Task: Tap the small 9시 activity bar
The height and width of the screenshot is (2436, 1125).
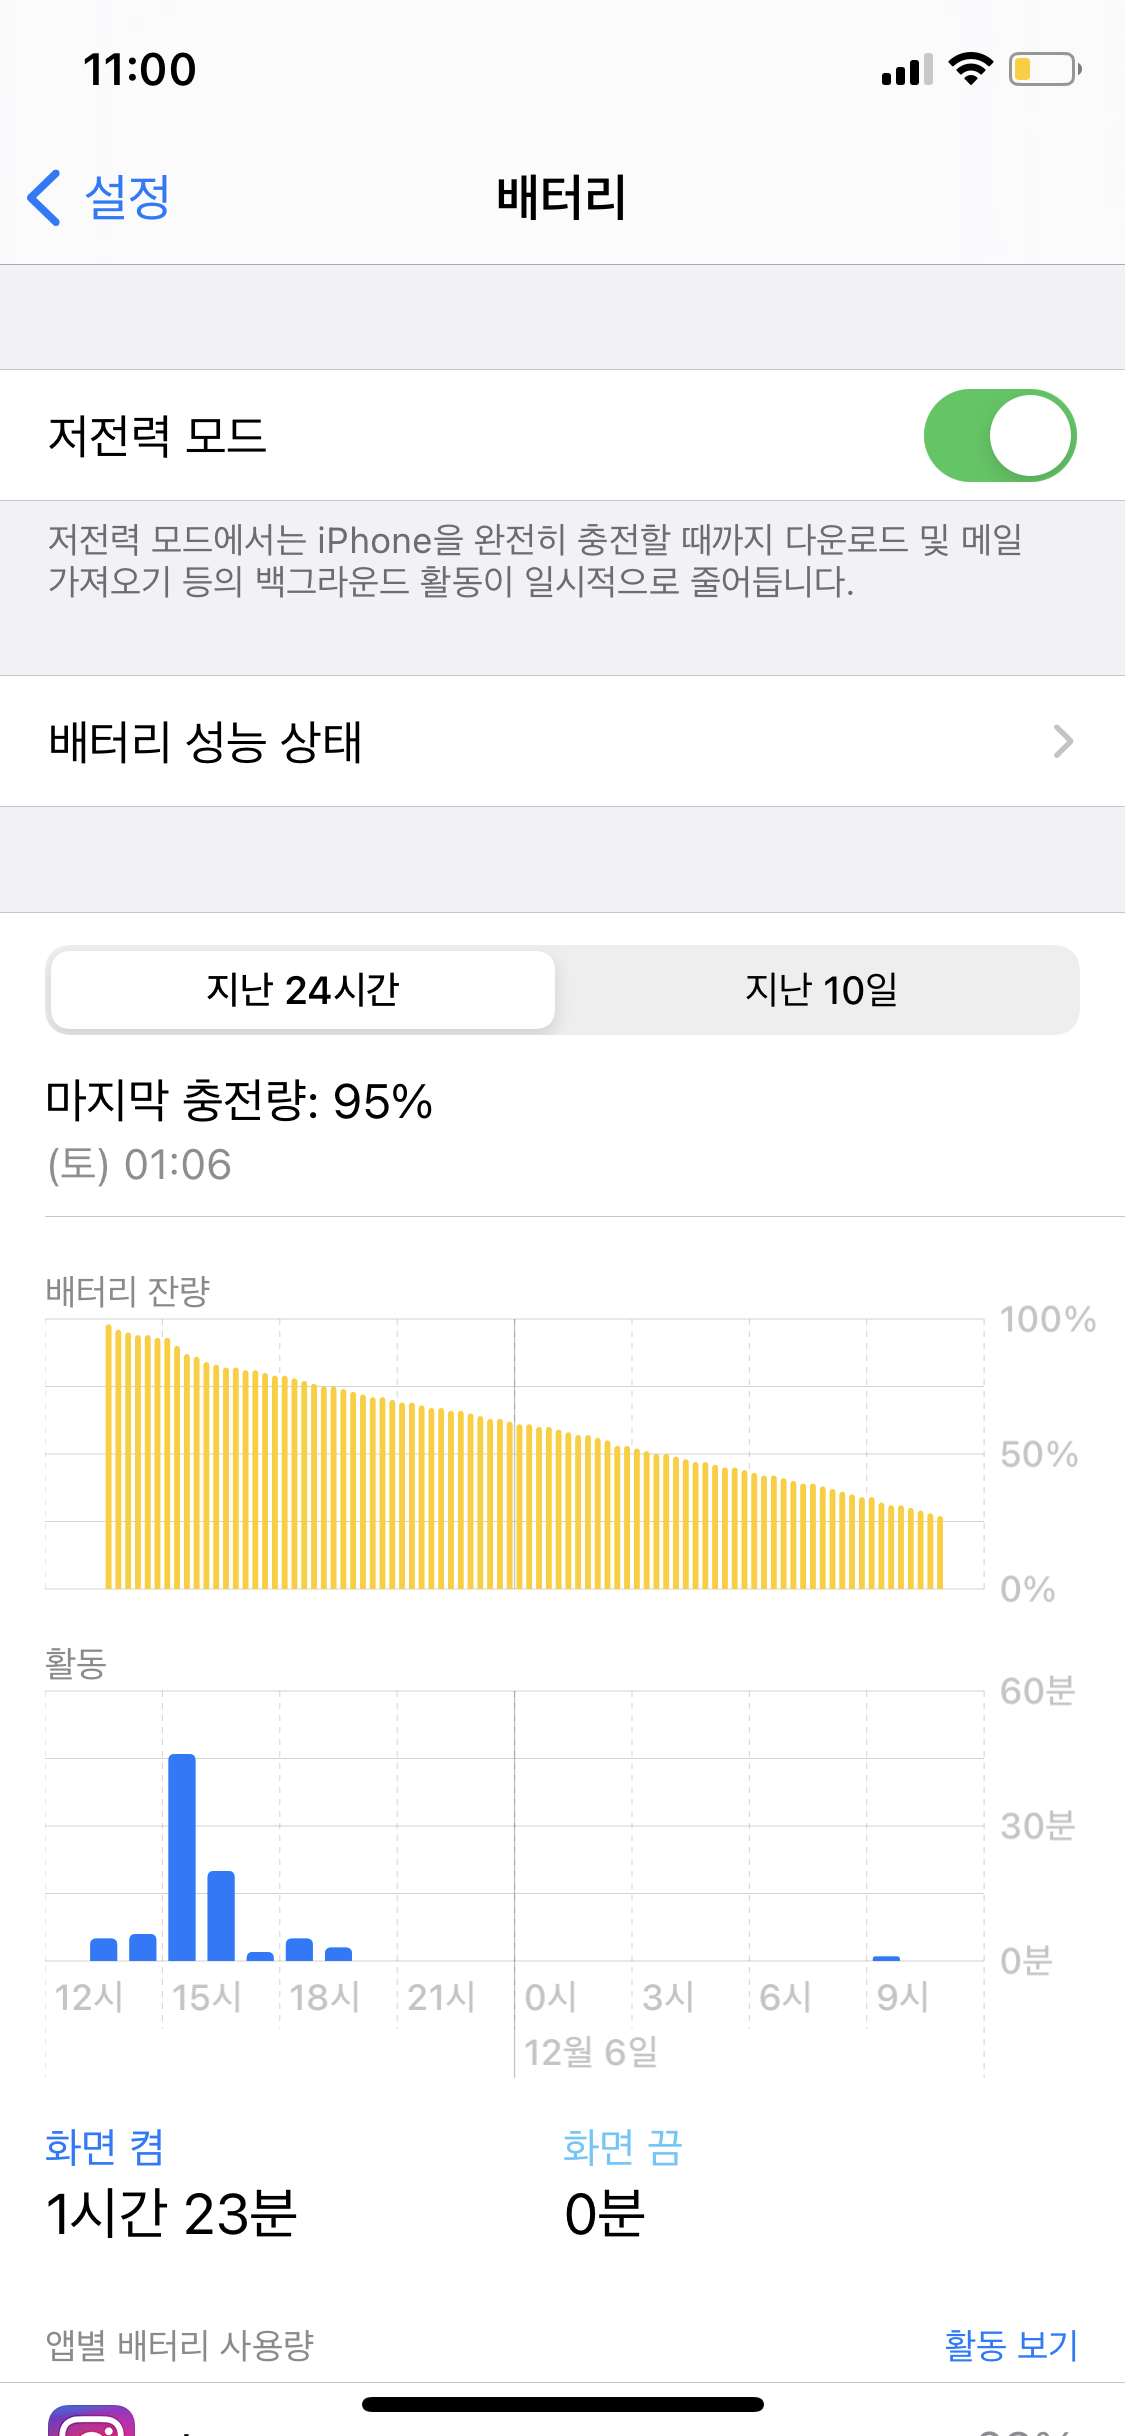Action: (886, 1957)
